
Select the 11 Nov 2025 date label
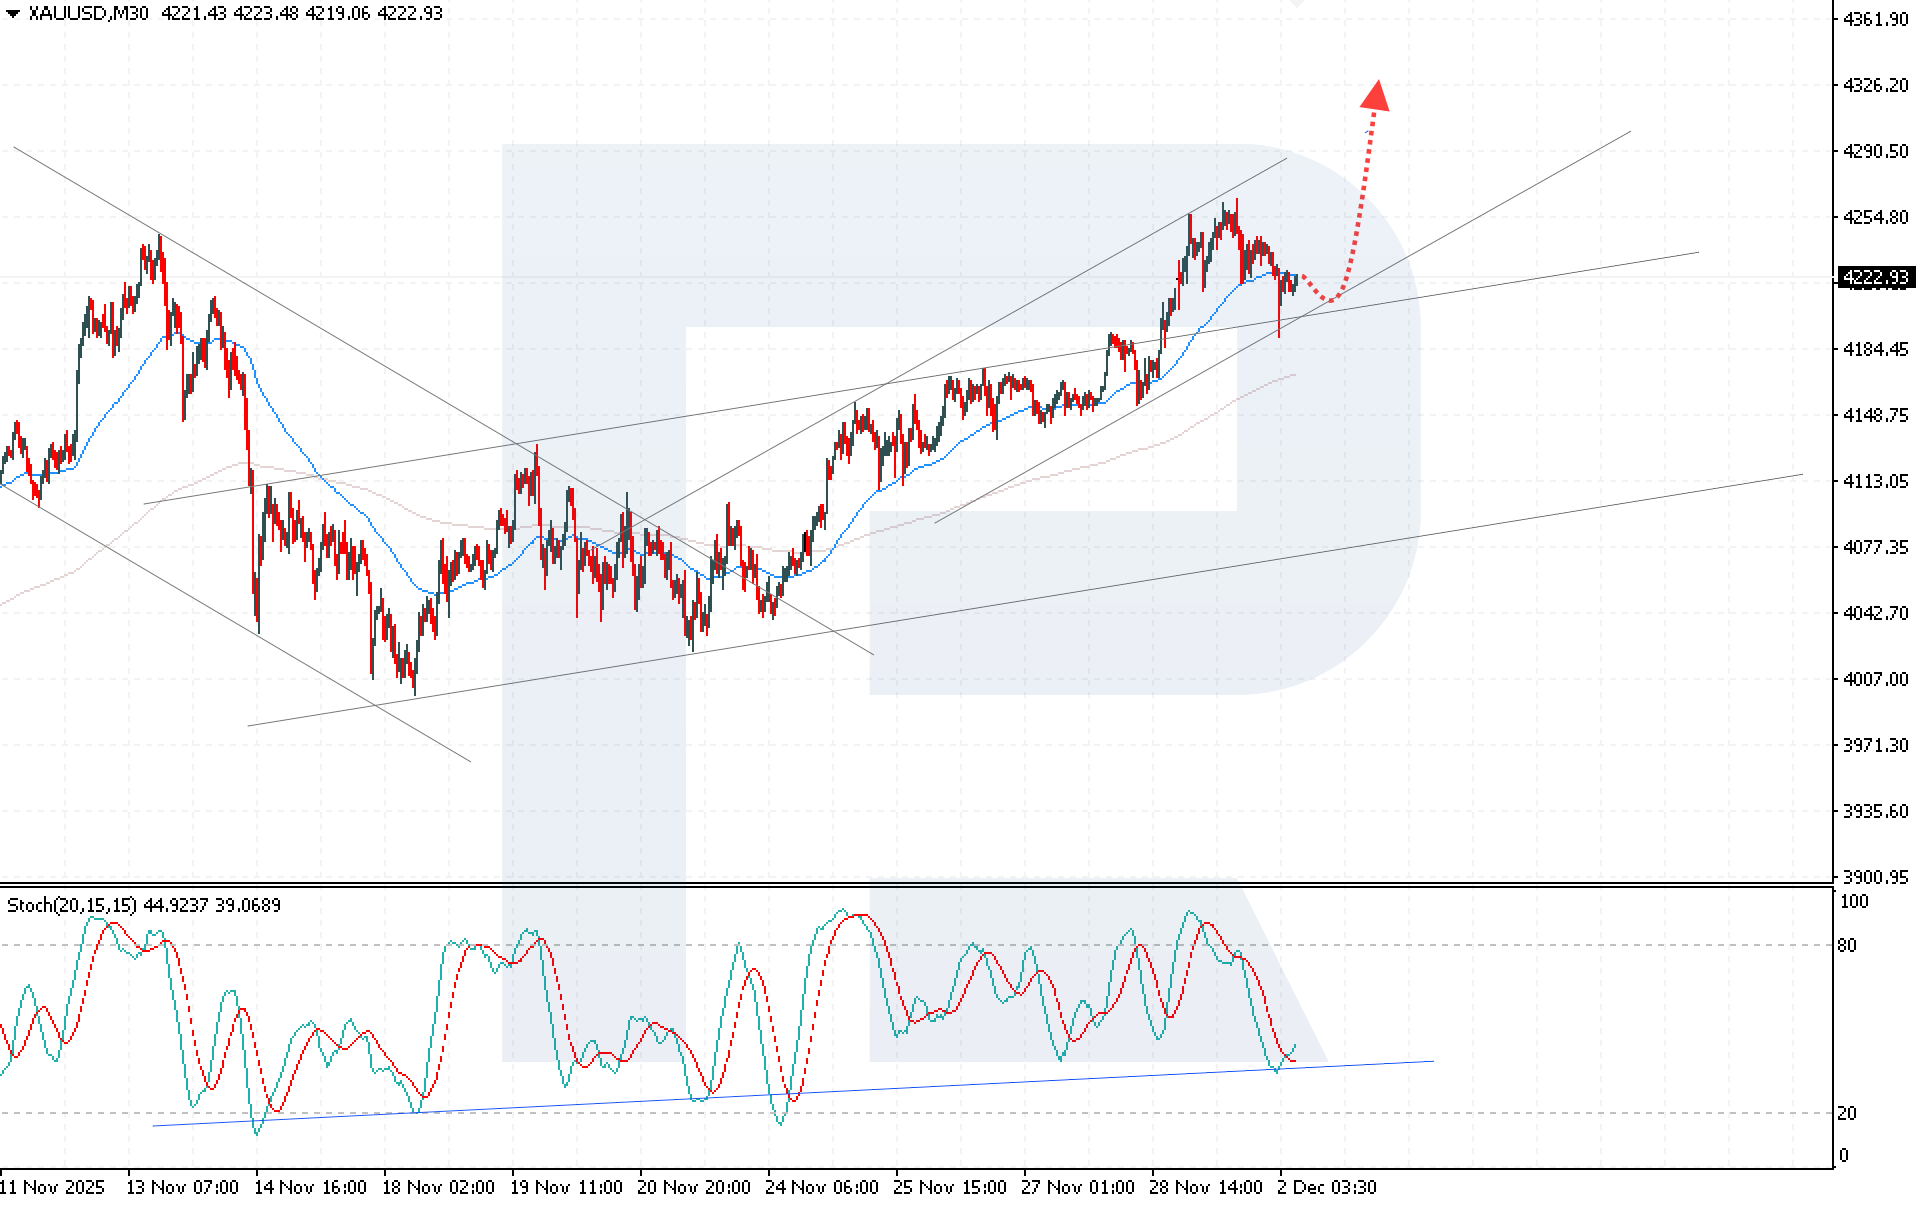click(52, 1187)
